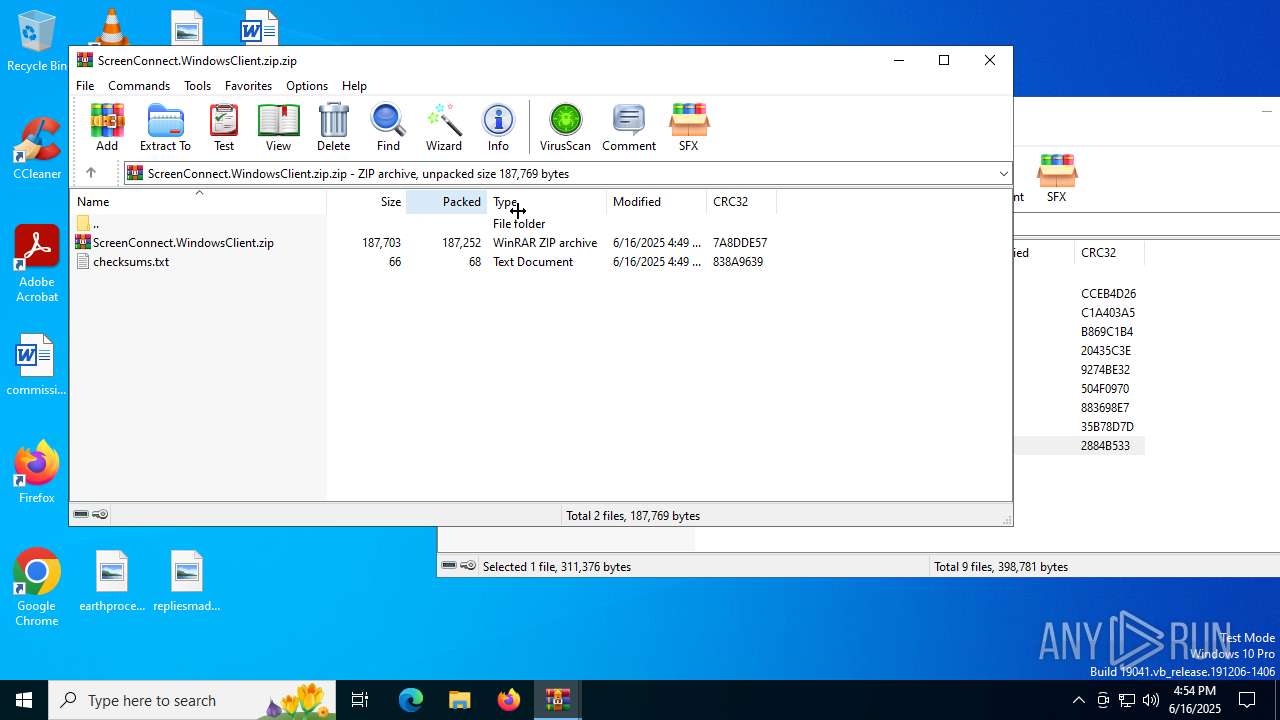Select commissi... Word document on desktop
Image resolution: width=1280 pixels, height=720 pixels.
pyautogui.click(x=36, y=365)
